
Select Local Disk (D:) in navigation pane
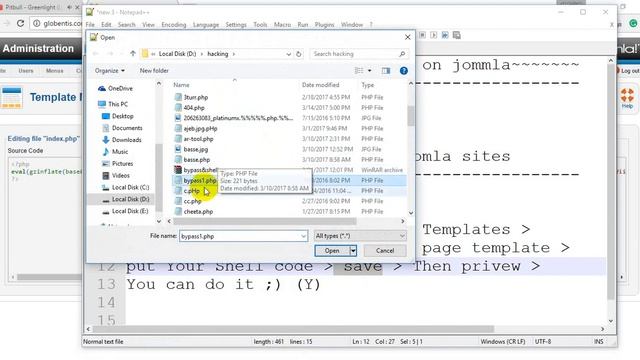point(126,199)
